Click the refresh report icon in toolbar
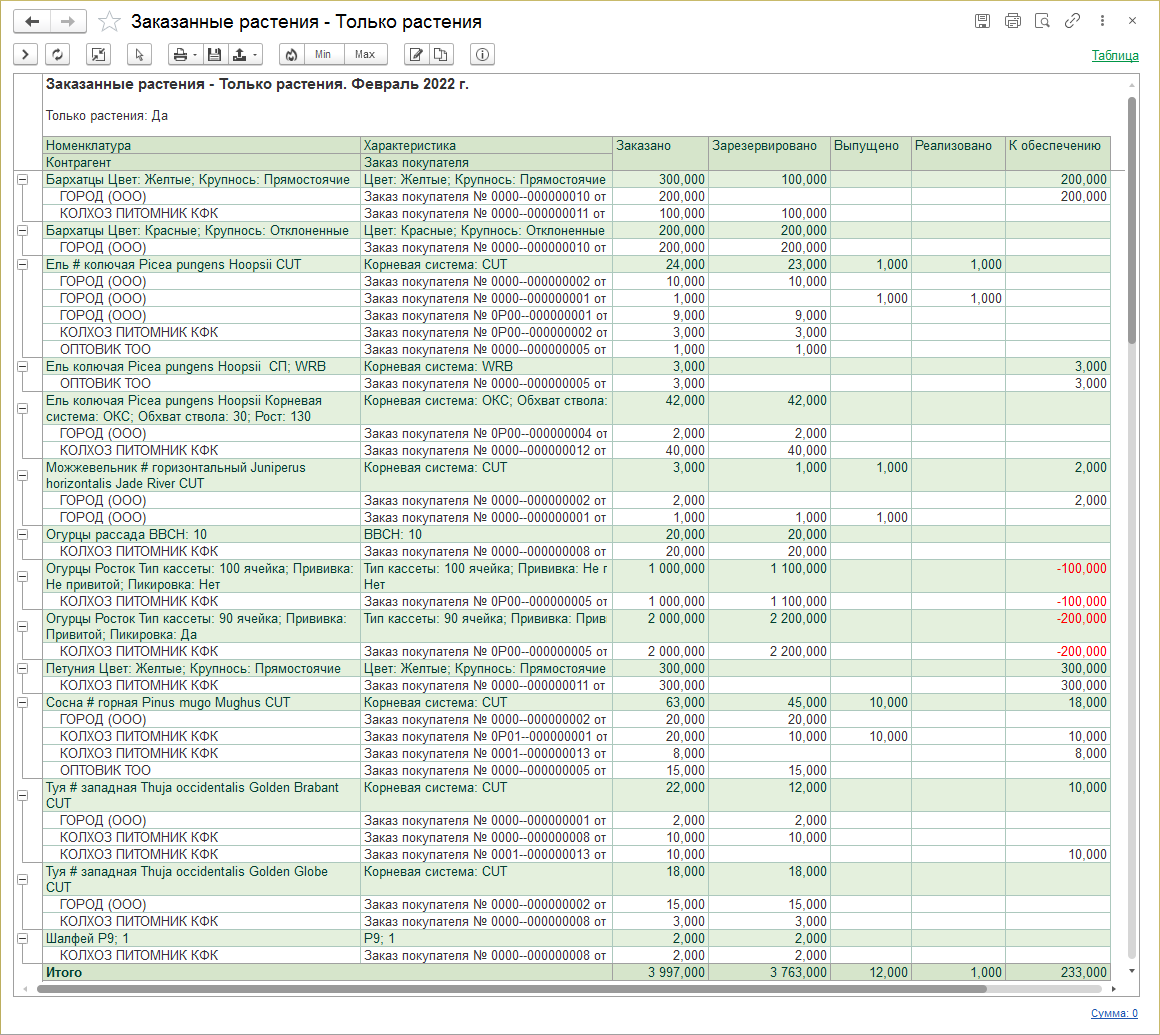 click(x=58, y=55)
